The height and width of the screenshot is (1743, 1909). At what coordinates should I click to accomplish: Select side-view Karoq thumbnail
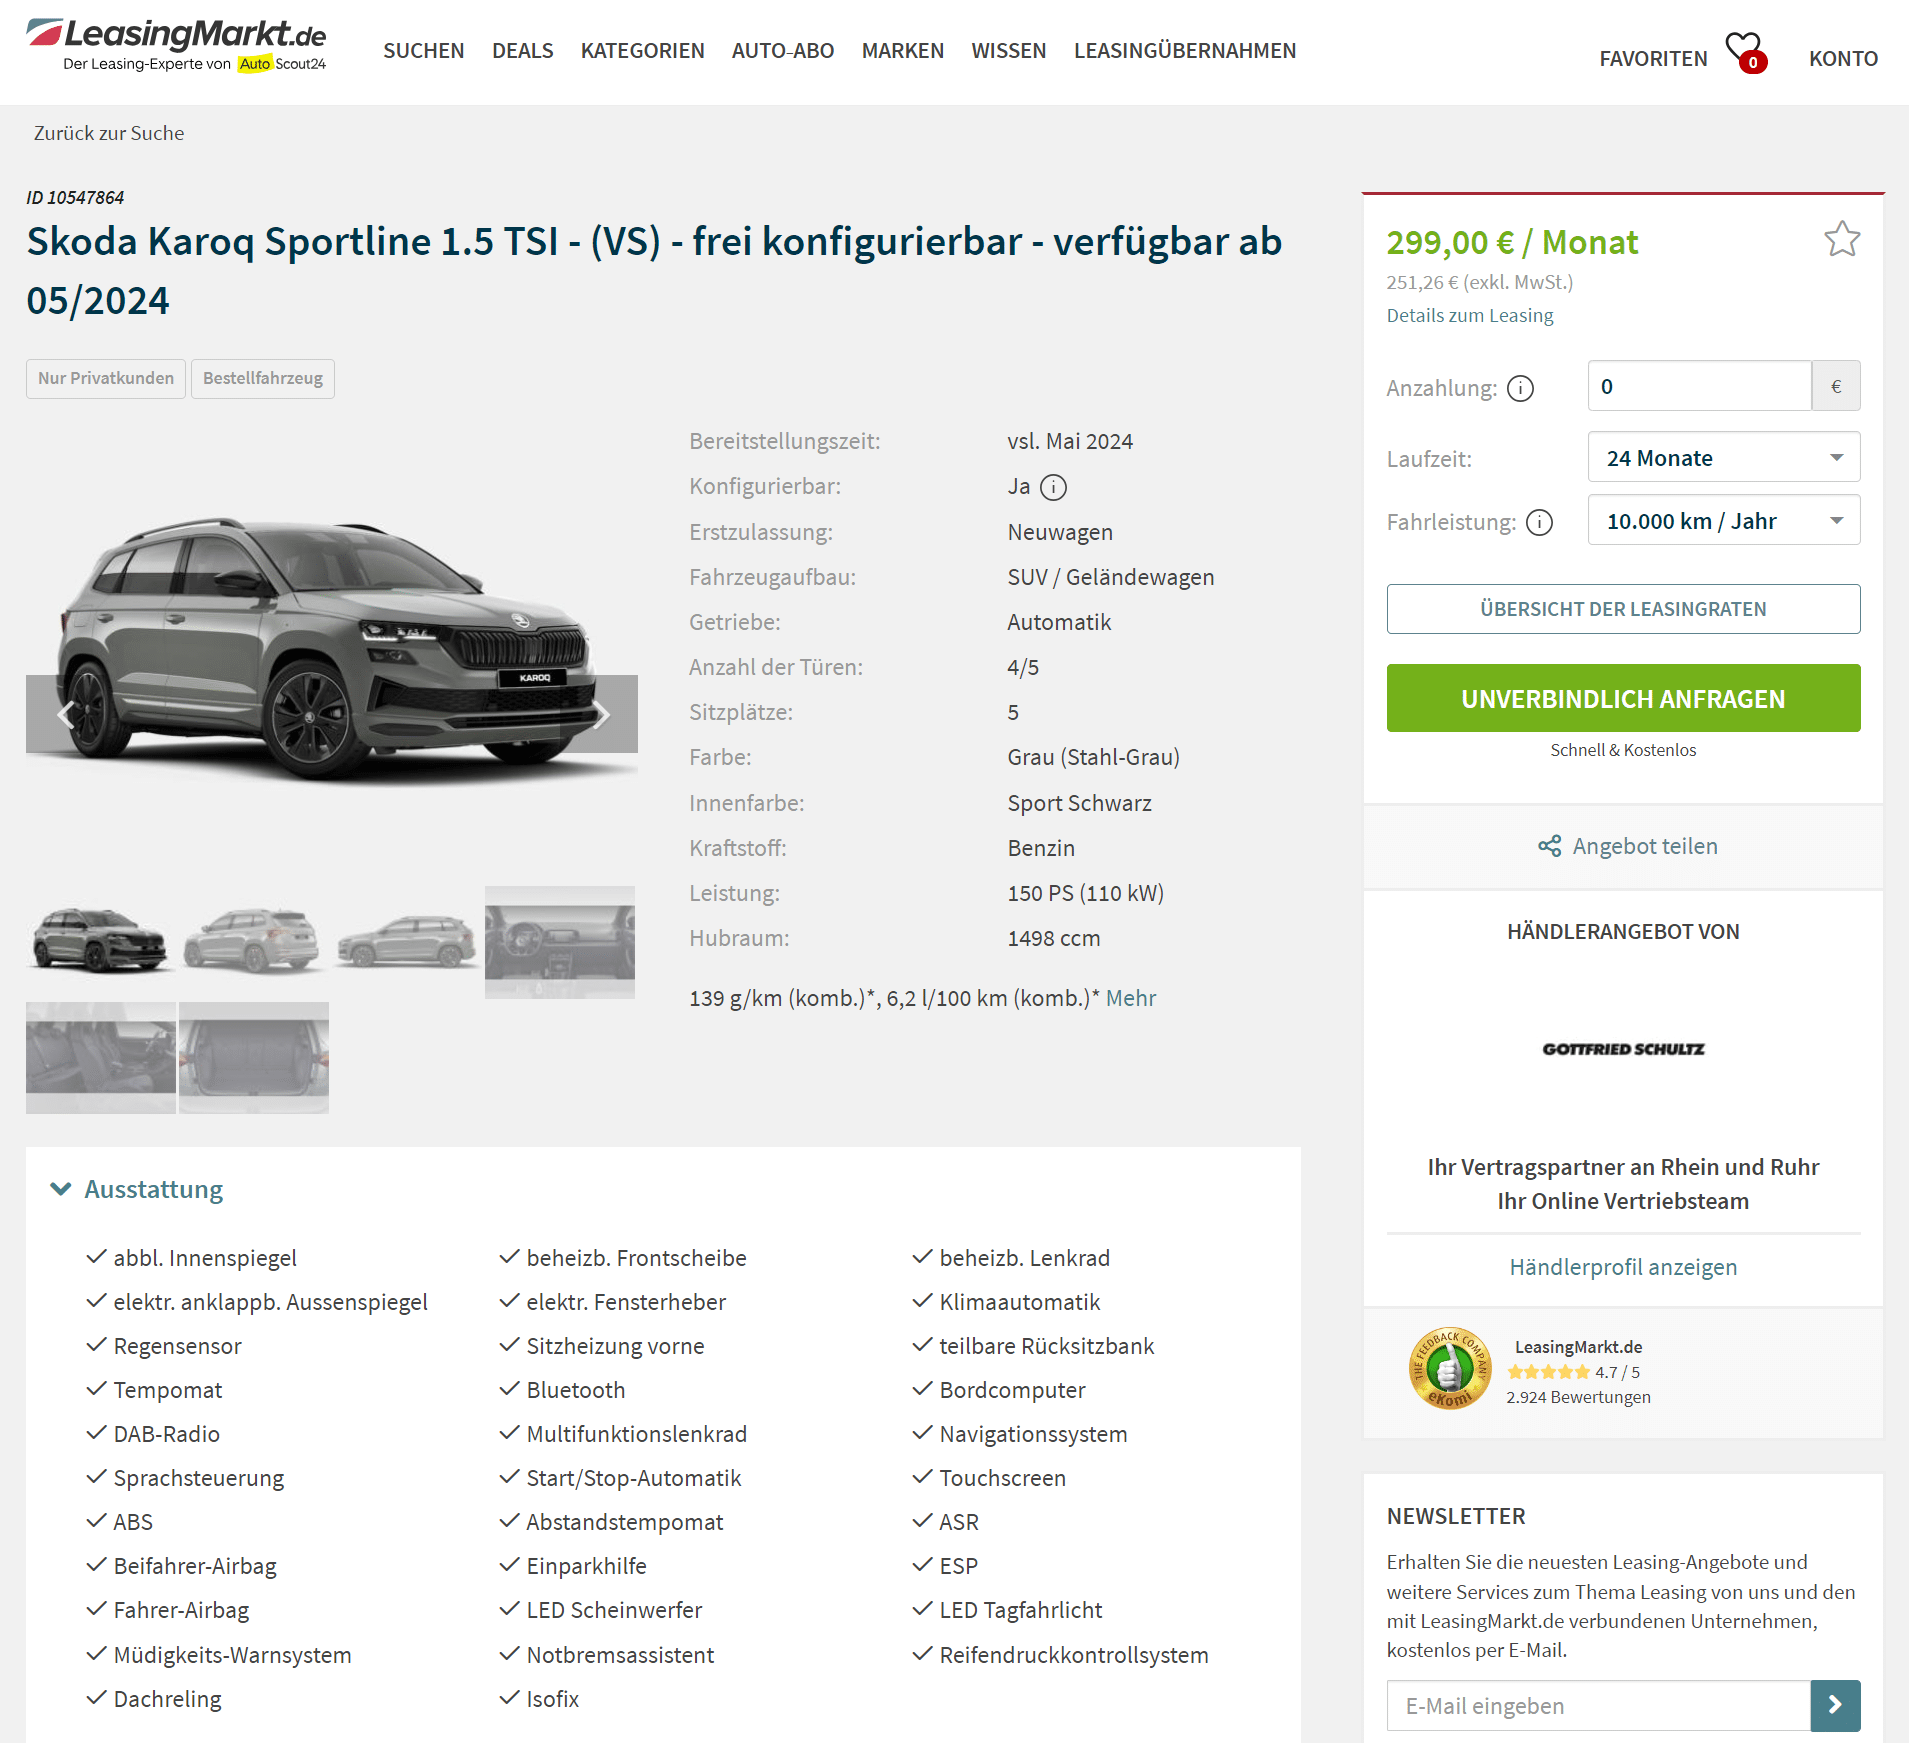pos(406,941)
